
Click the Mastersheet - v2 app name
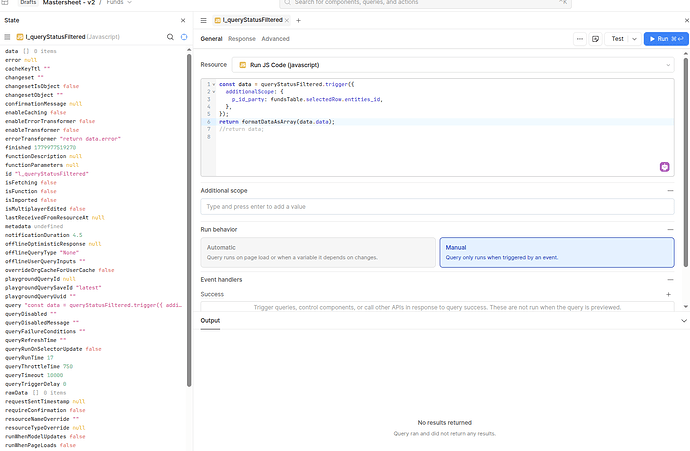69,3
